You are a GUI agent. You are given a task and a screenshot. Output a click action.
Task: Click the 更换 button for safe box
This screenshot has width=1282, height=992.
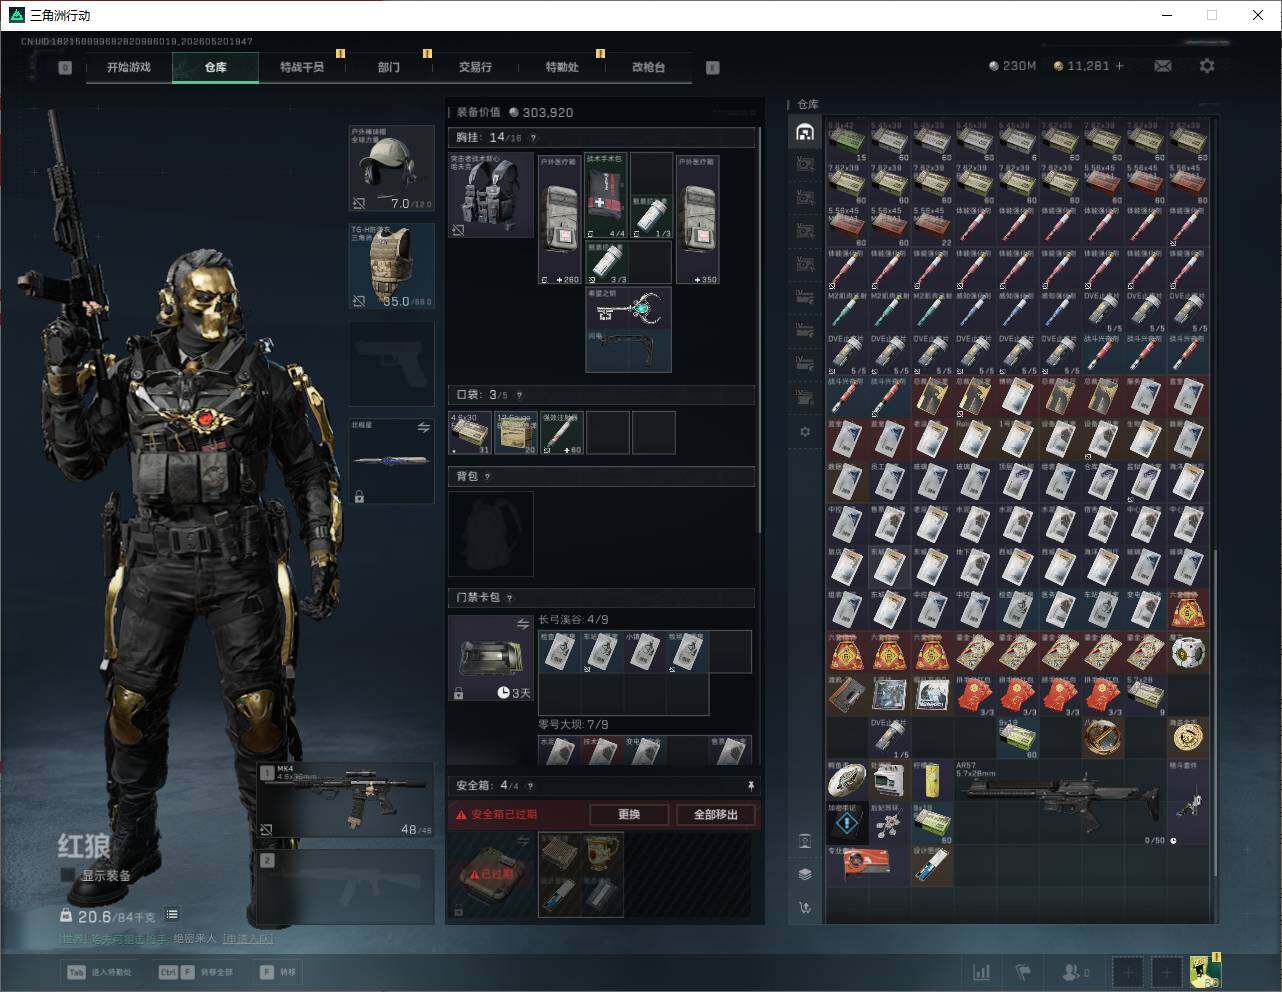pyautogui.click(x=629, y=814)
